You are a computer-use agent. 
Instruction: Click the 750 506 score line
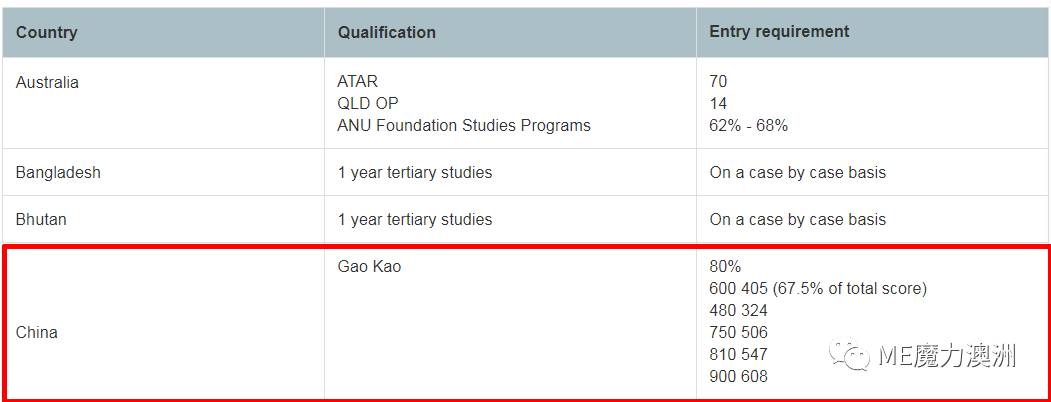(739, 332)
